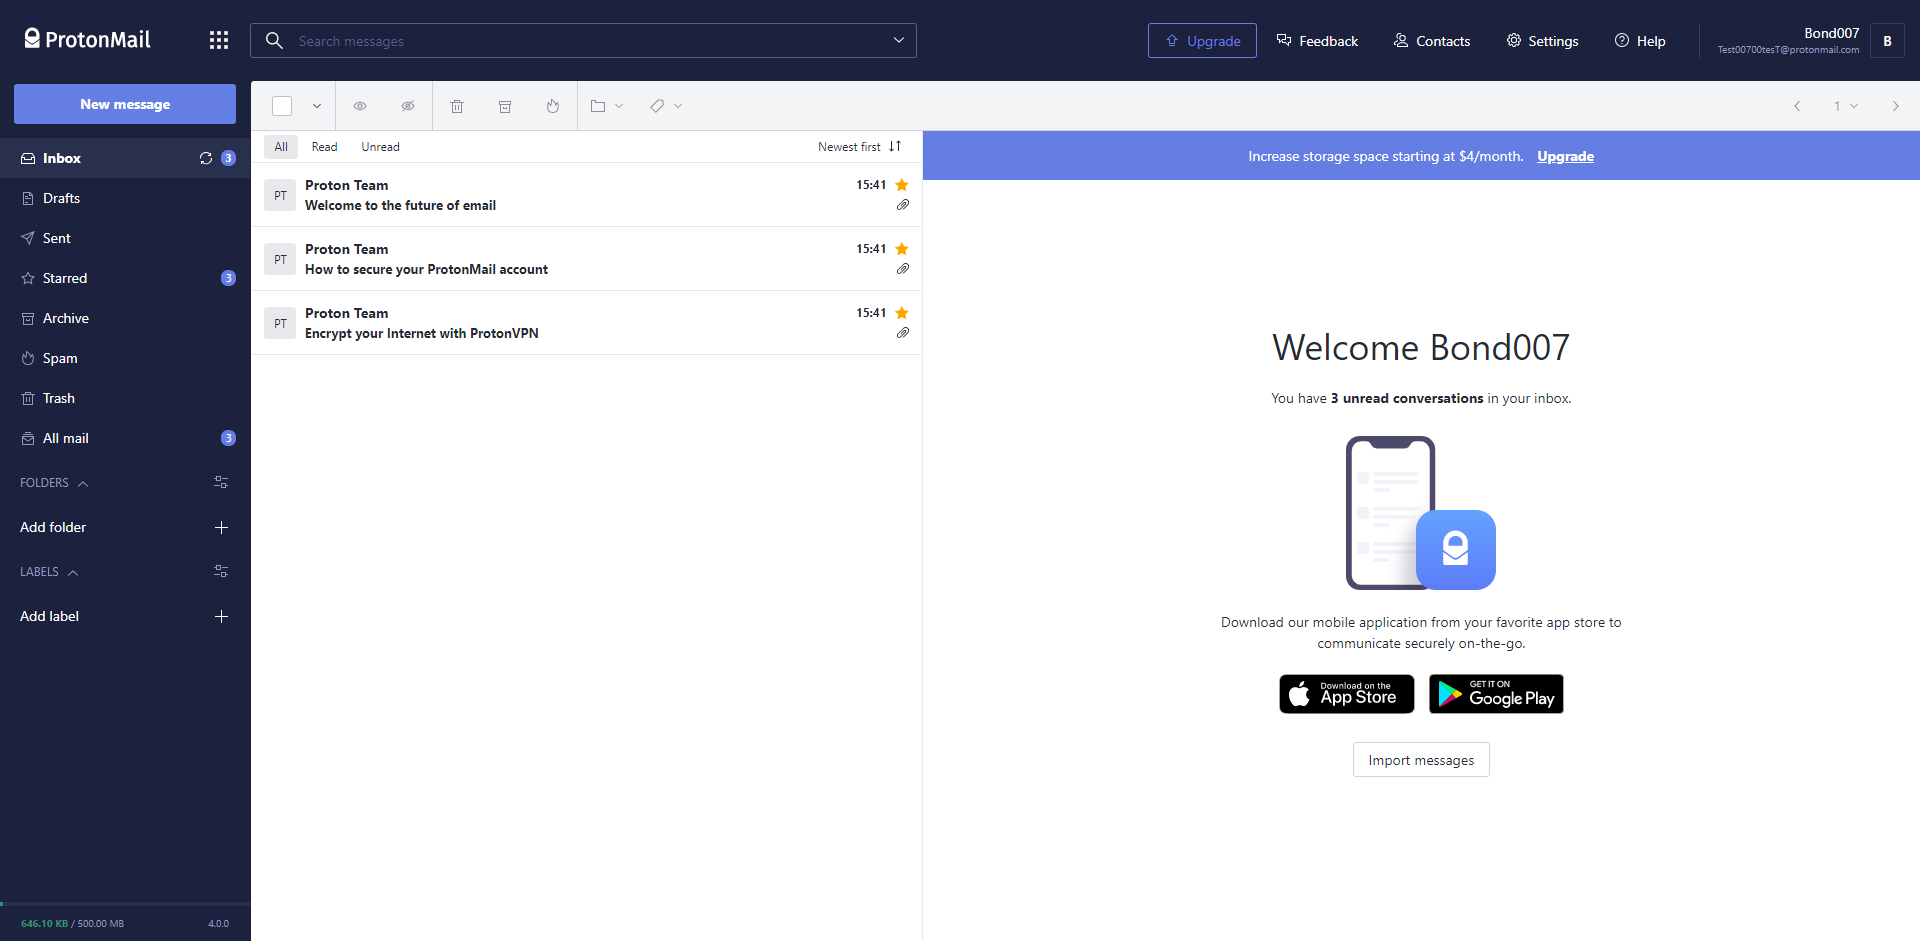Check the select-all messages checkbox
This screenshot has width=1920, height=941.
[x=282, y=106]
